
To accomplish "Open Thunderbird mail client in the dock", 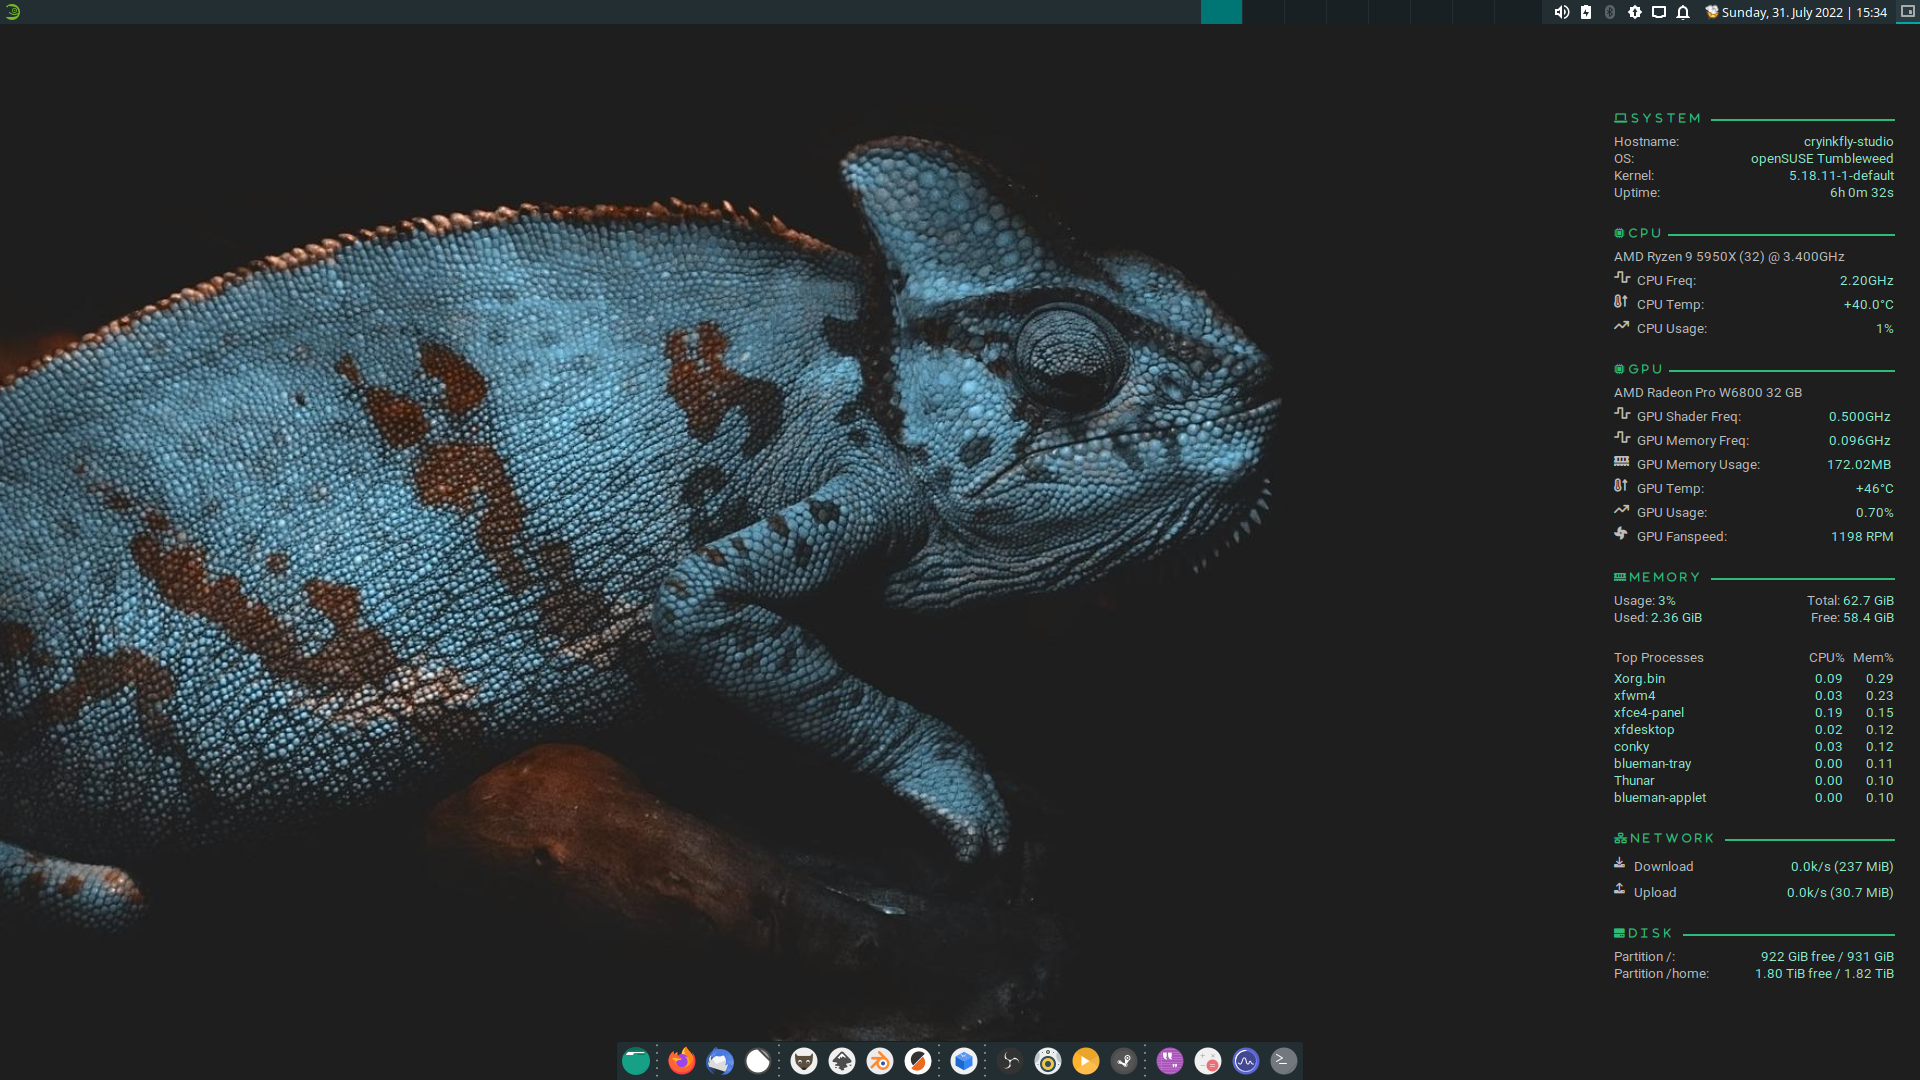I will click(x=721, y=1061).
